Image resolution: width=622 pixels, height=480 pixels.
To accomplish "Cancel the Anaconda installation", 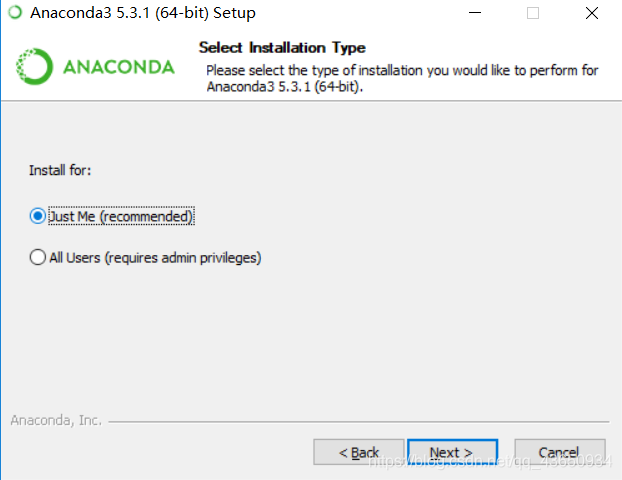I will tap(560, 452).
